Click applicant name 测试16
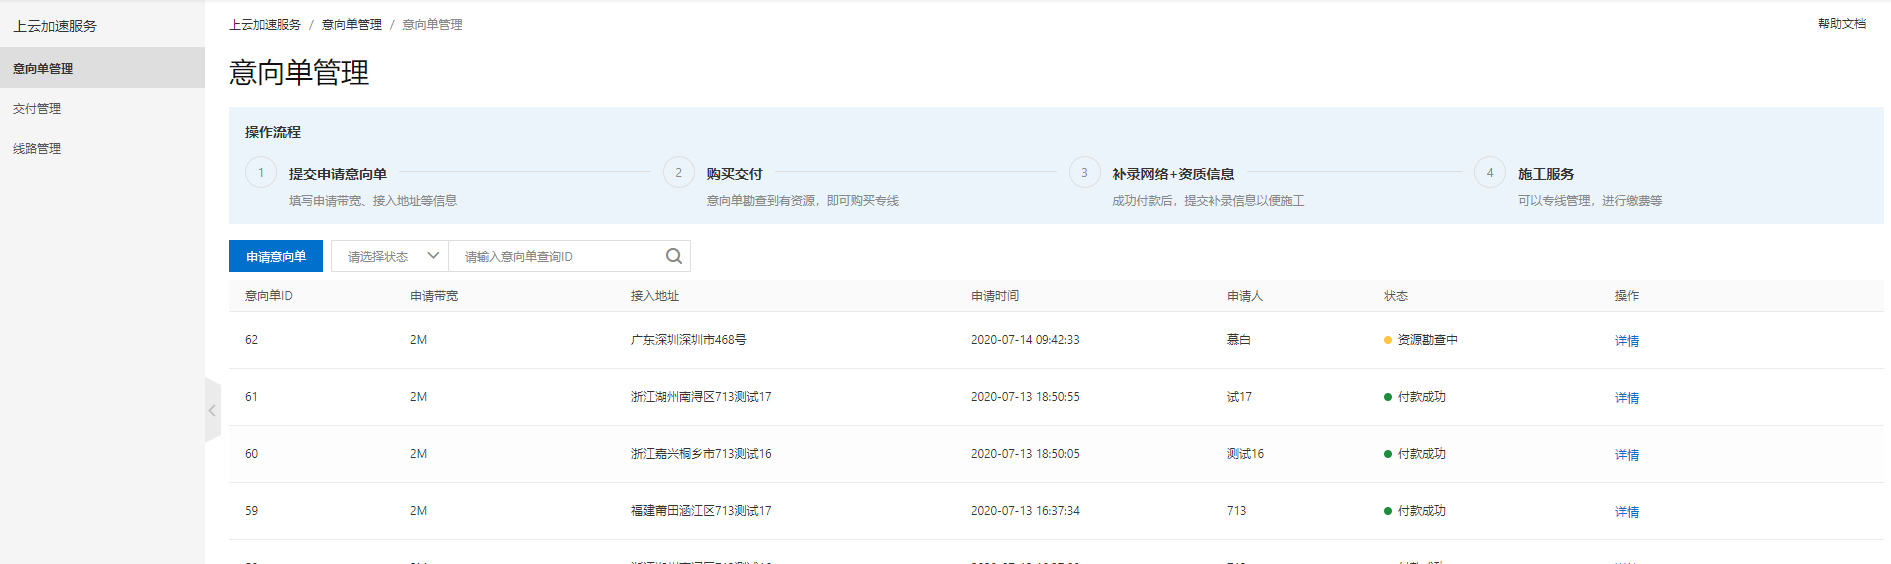The height and width of the screenshot is (564, 1891). coord(1245,454)
